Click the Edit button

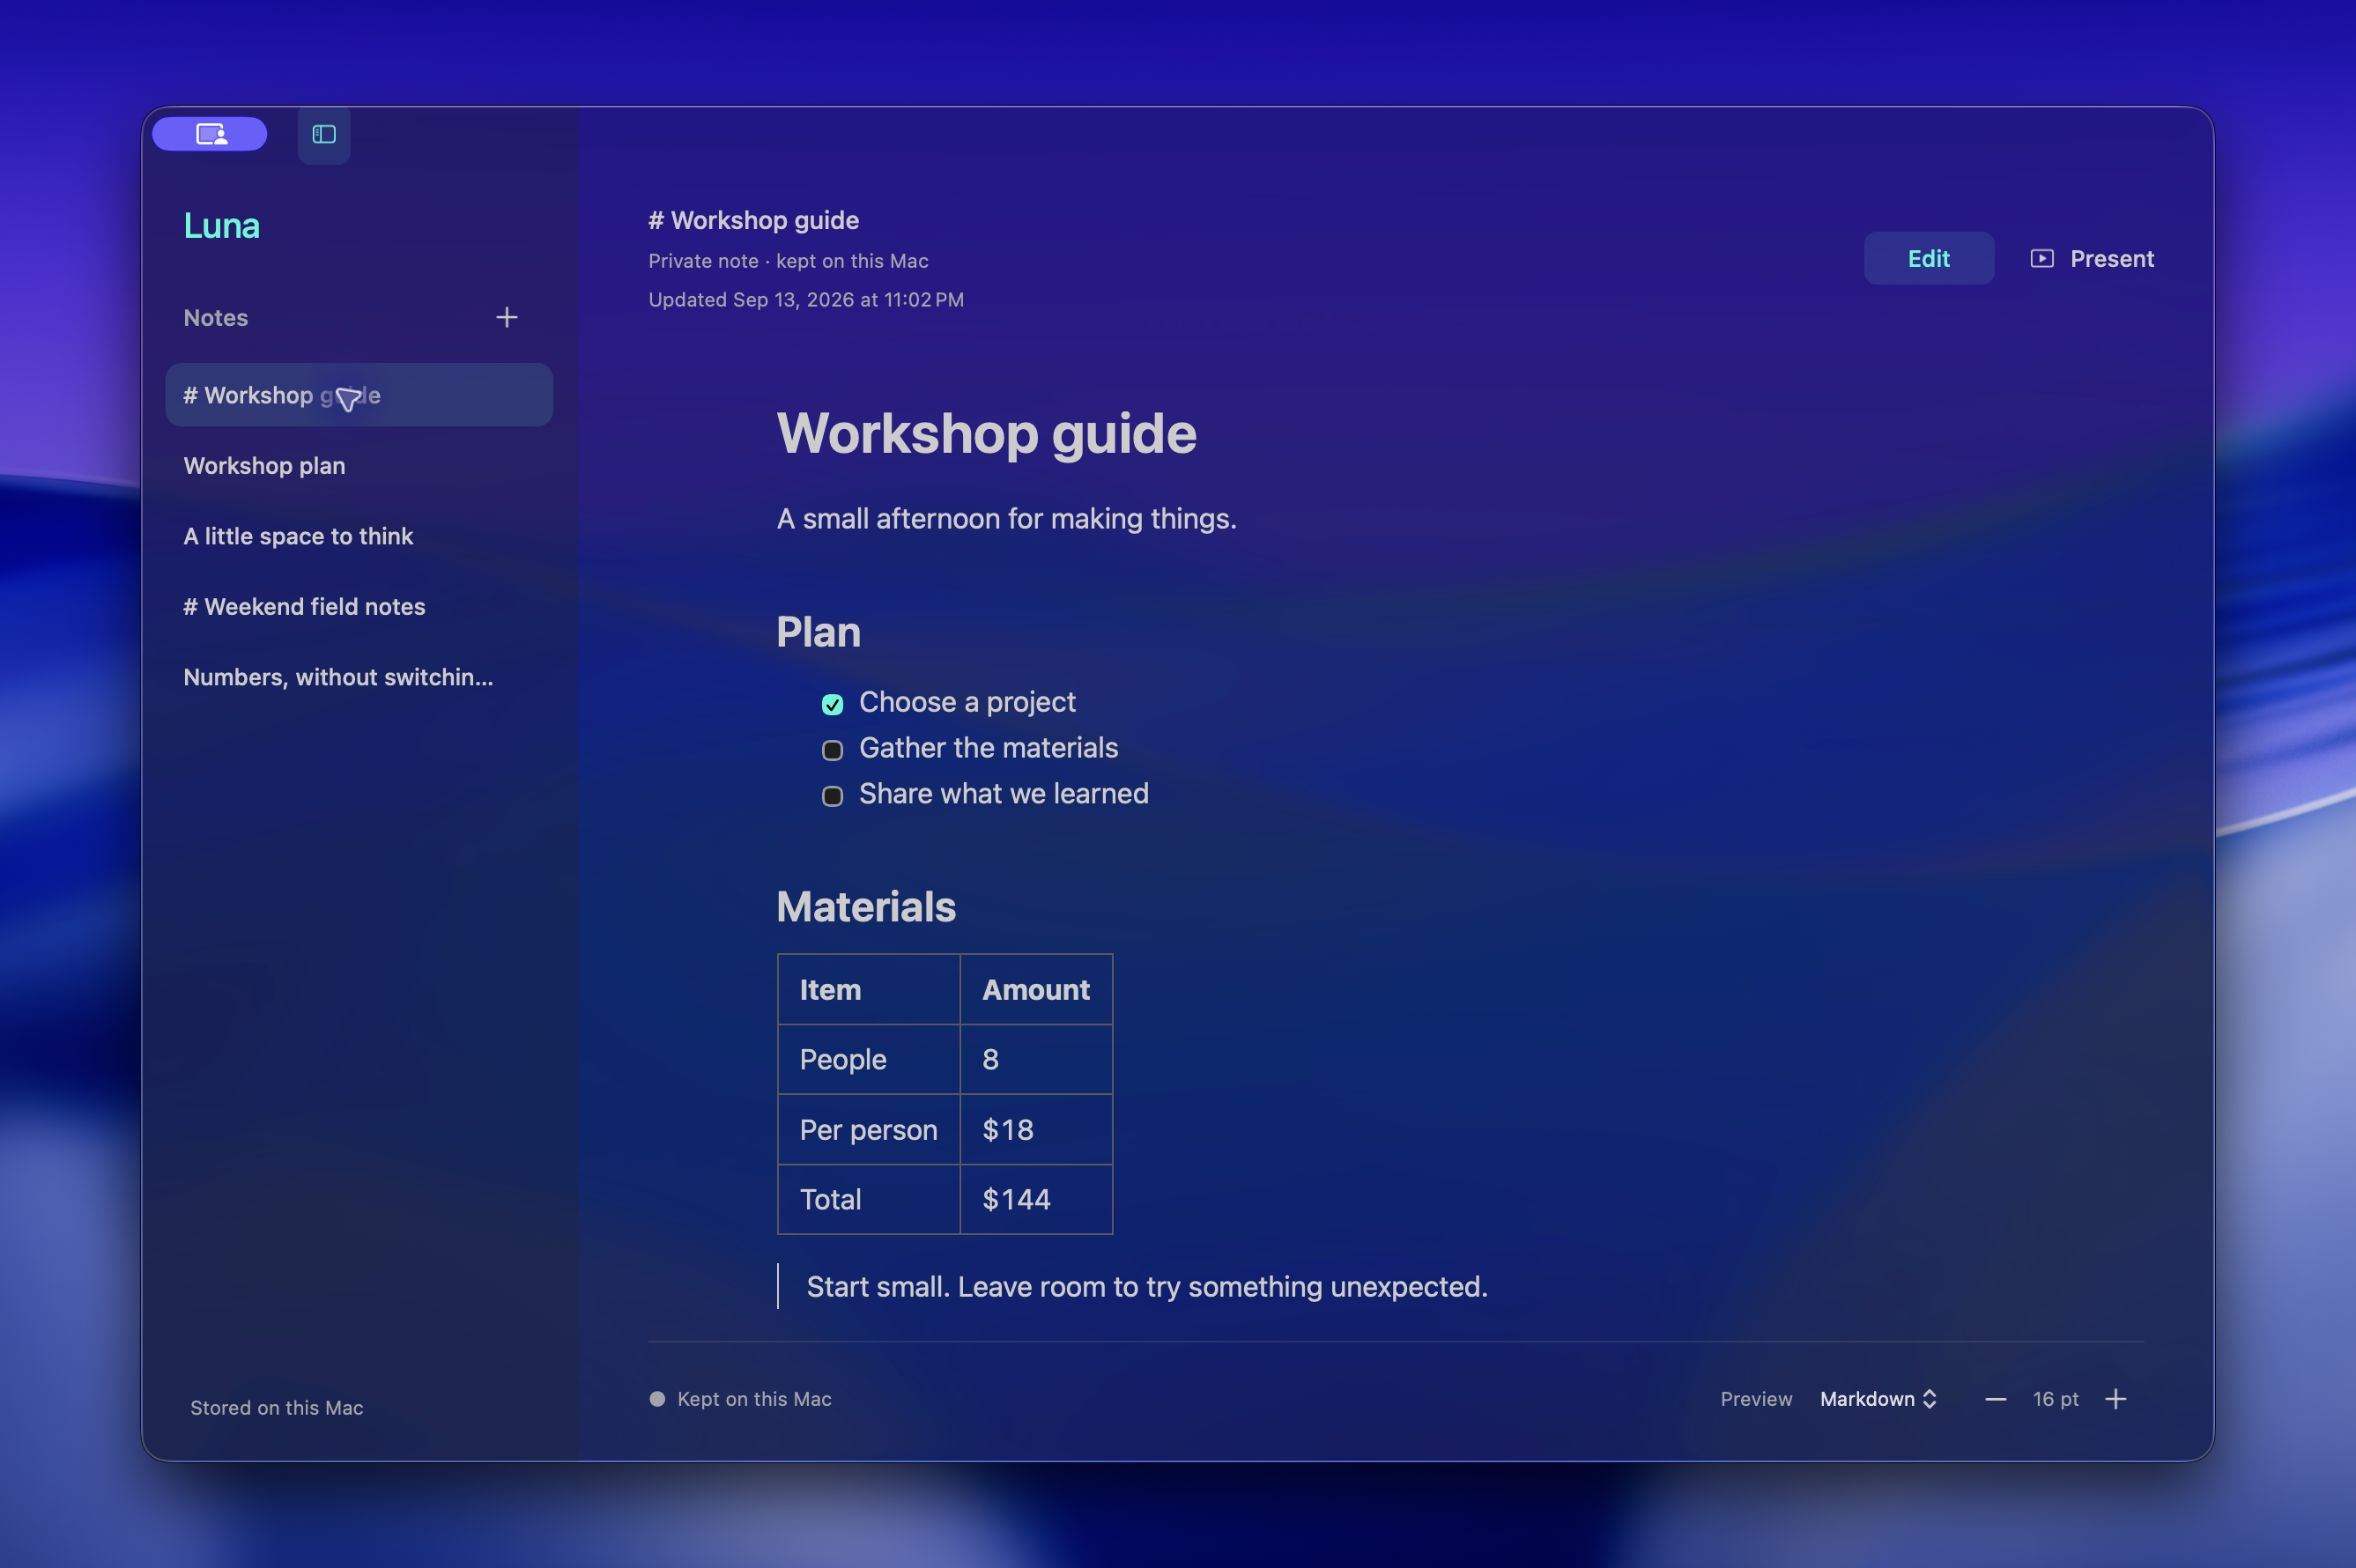pos(1928,259)
